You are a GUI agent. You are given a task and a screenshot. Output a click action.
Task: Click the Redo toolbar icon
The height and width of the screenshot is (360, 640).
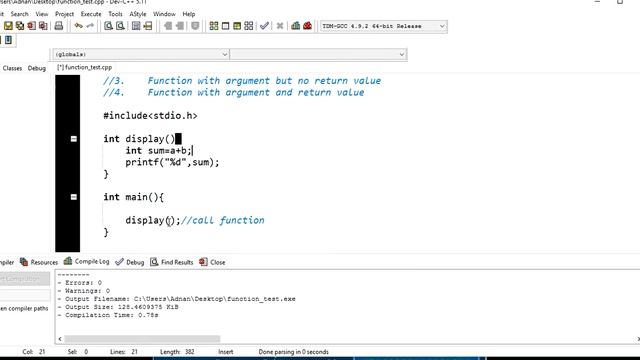click(90, 26)
